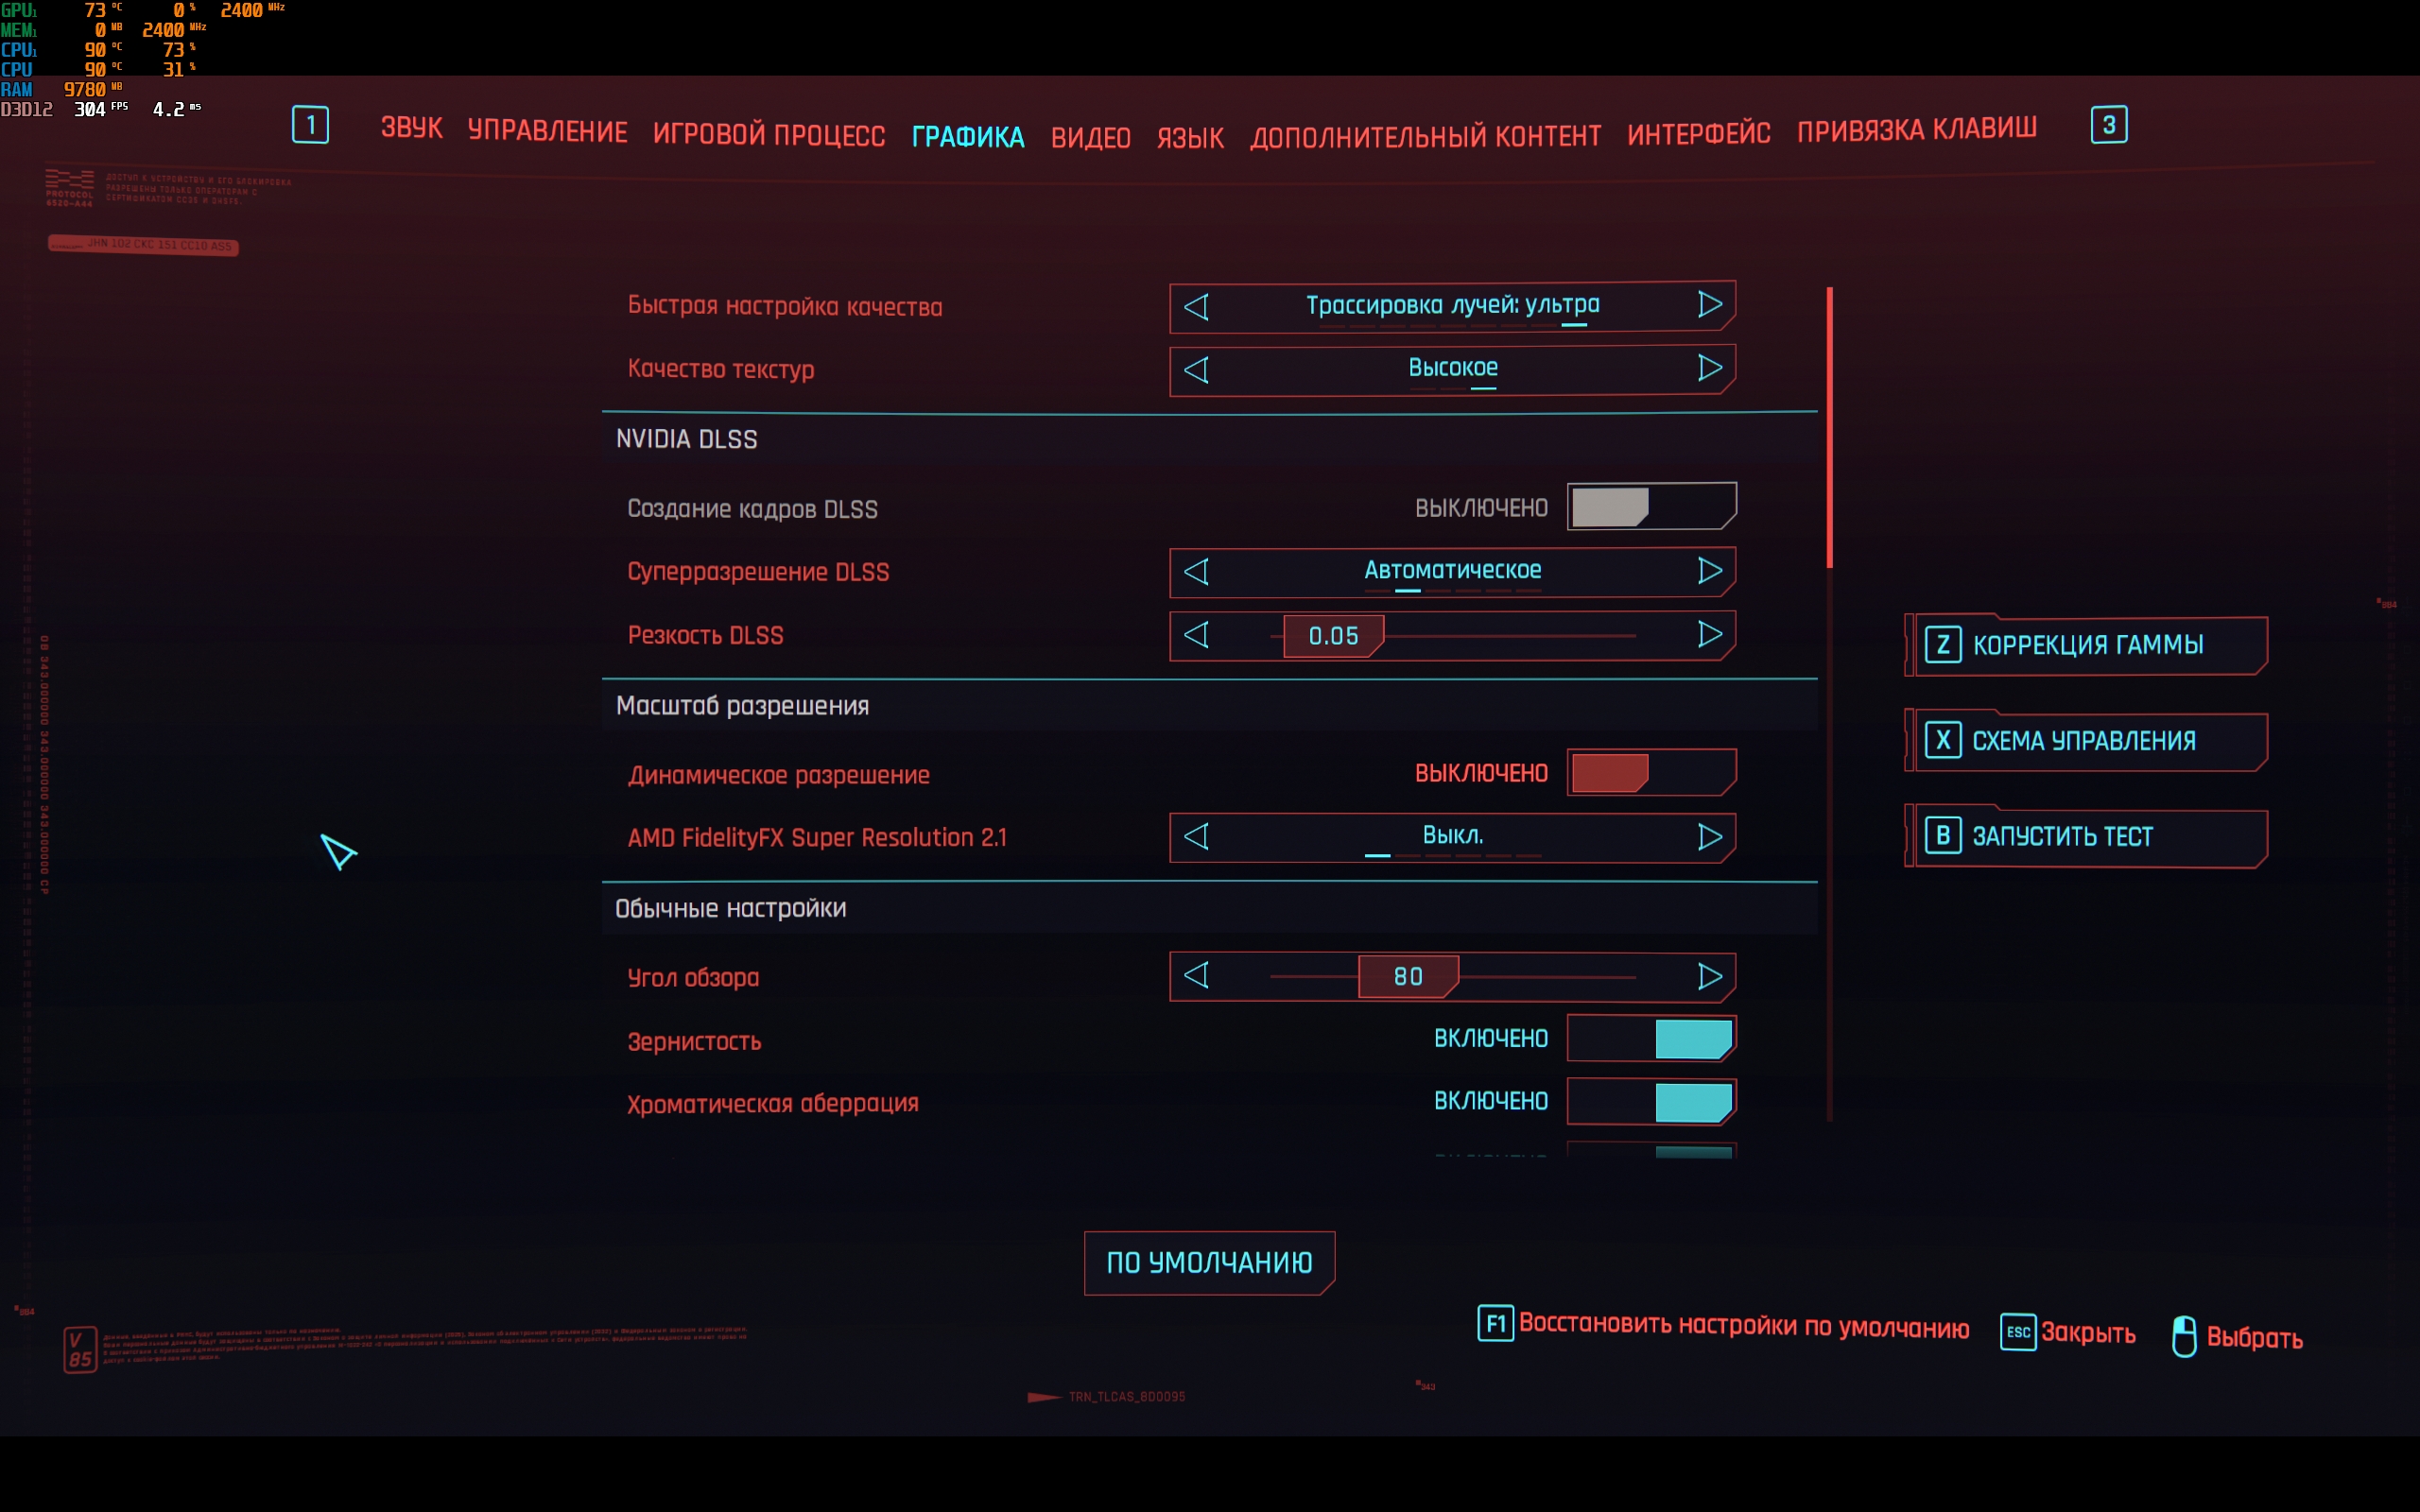The height and width of the screenshot is (1512, 2420).
Task: Turn off Хроматическая аберрация switch
Action: tap(1650, 1101)
